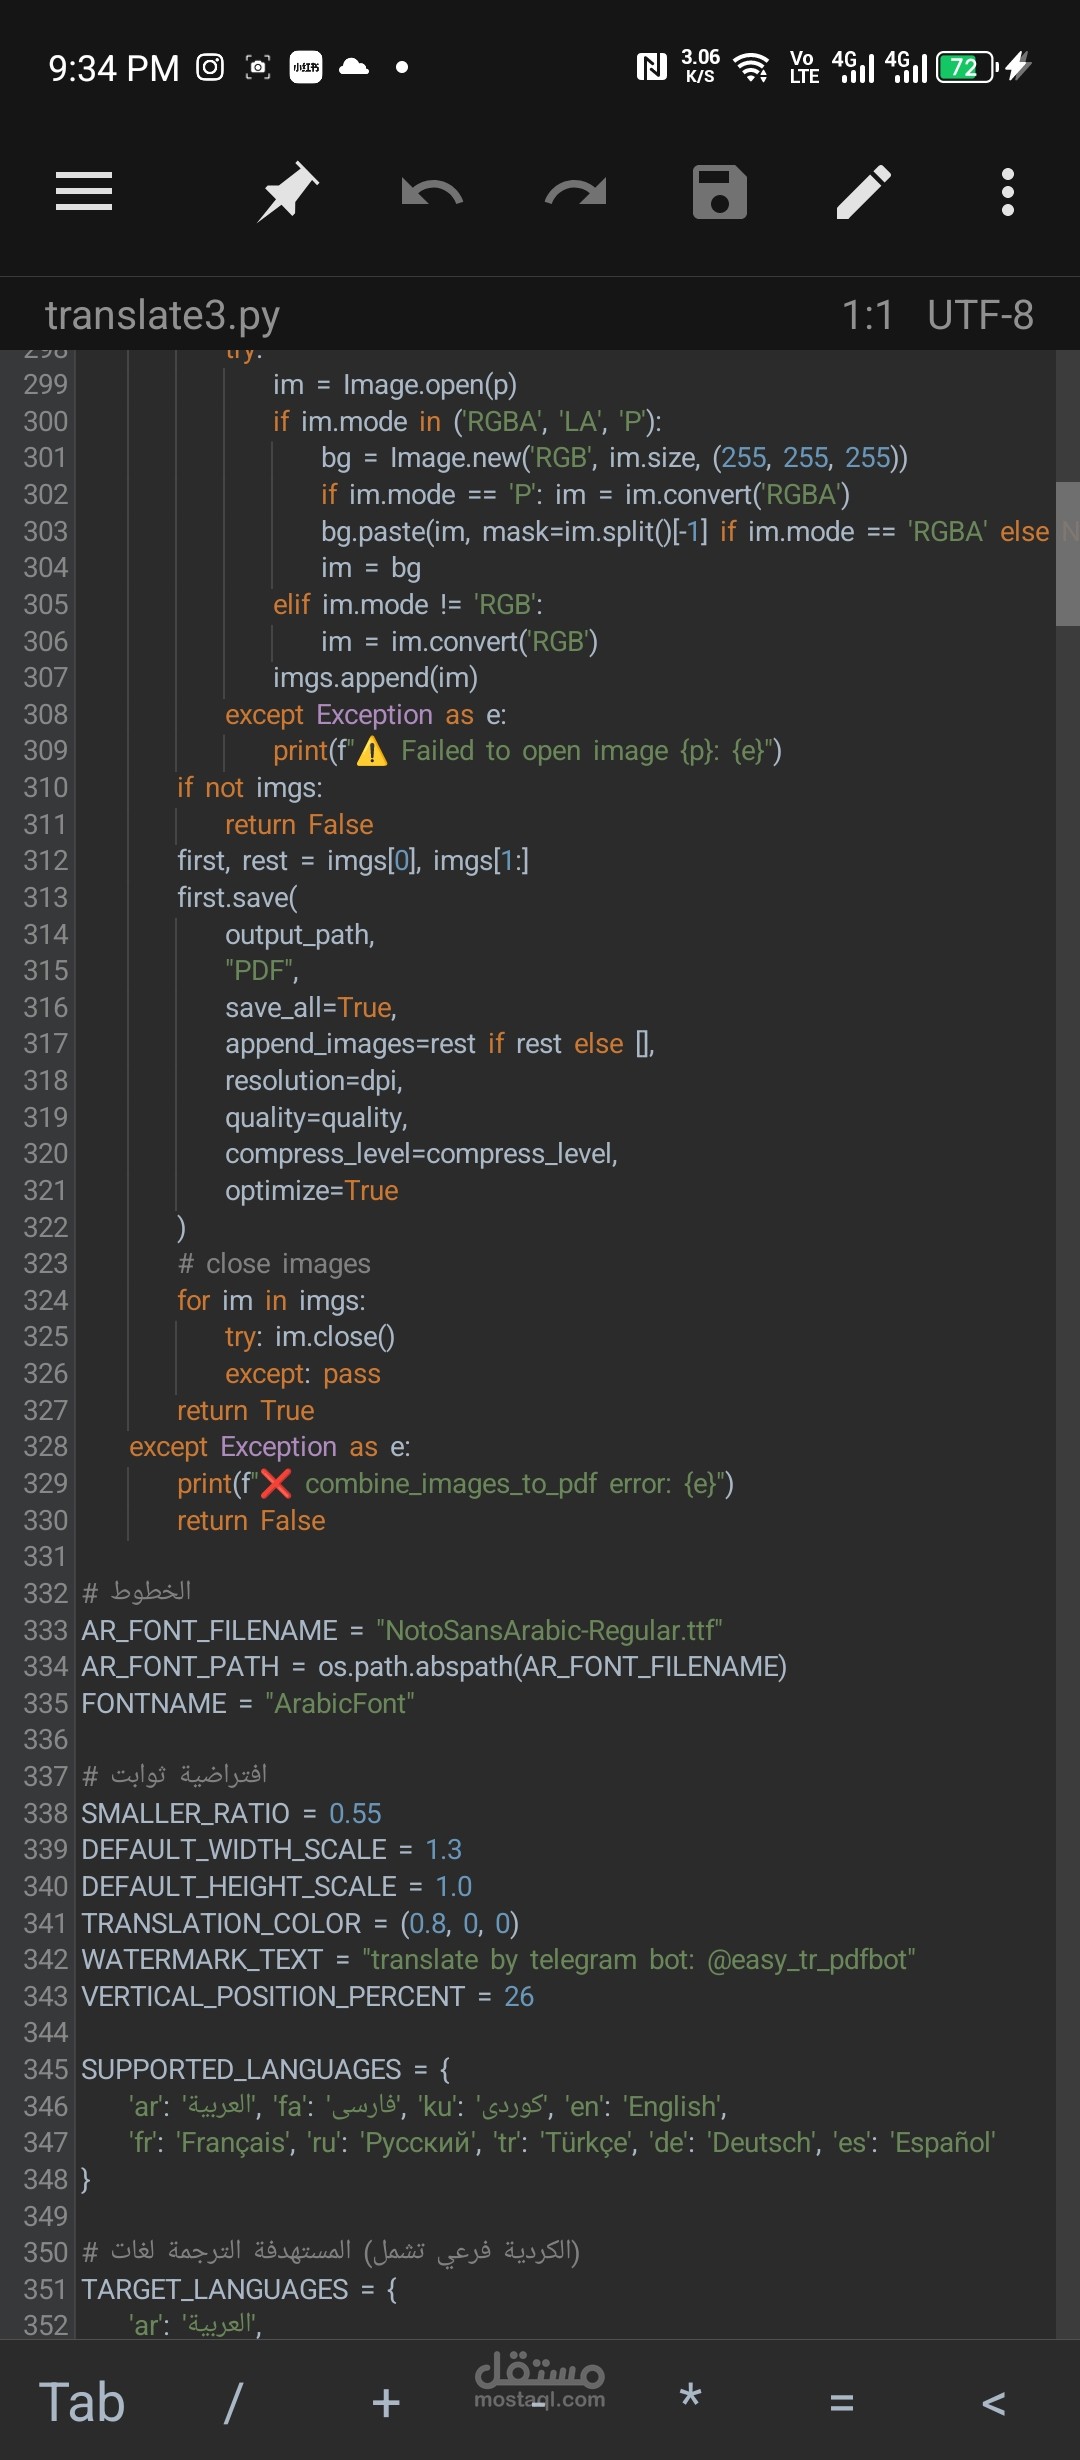Tap the 1:1 cursor position indicator
Viewport: 1080px width, 2460px height.
pos(867,315)
